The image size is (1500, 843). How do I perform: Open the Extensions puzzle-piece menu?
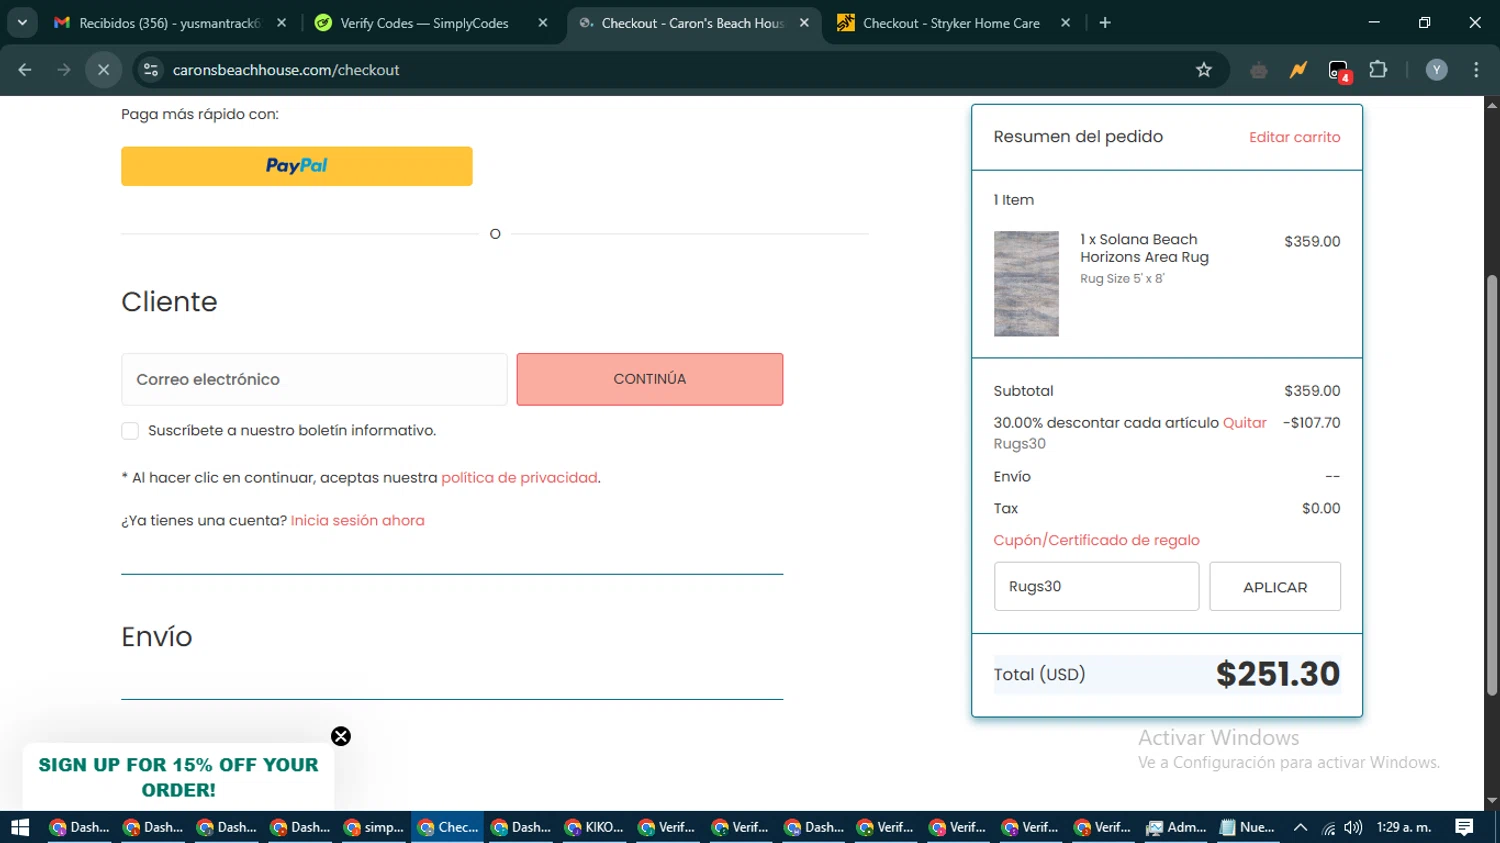tap(1378, 70)
